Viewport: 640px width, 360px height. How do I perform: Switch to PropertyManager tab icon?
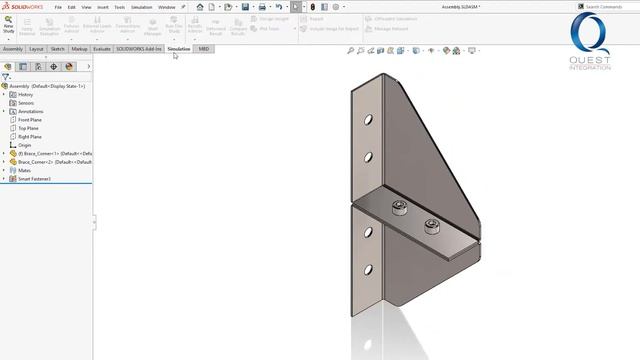tap(23, 67)
